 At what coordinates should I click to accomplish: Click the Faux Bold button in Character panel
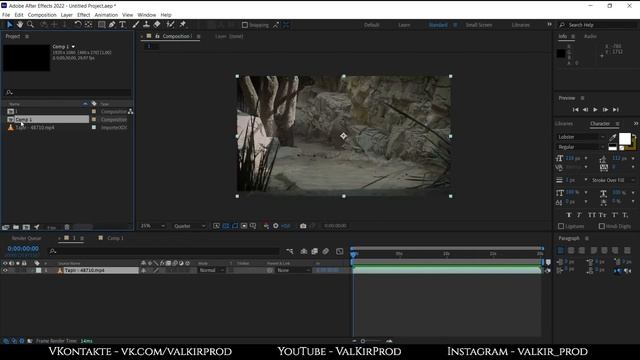tap(569, 215)
